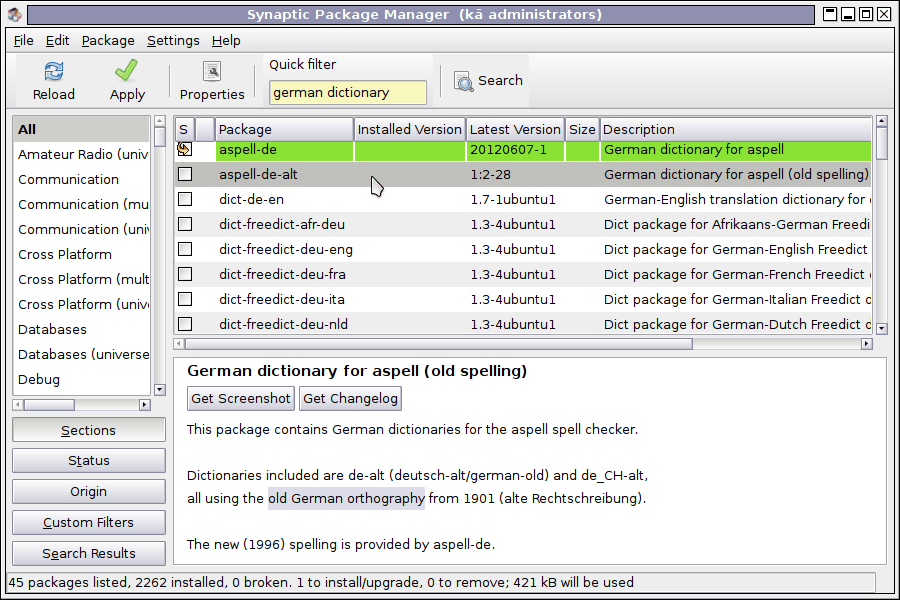Screen dimensions: 900x600
Task: Select the dict-freedict-deu-nld package name
Action: click(x=283, y=324)
